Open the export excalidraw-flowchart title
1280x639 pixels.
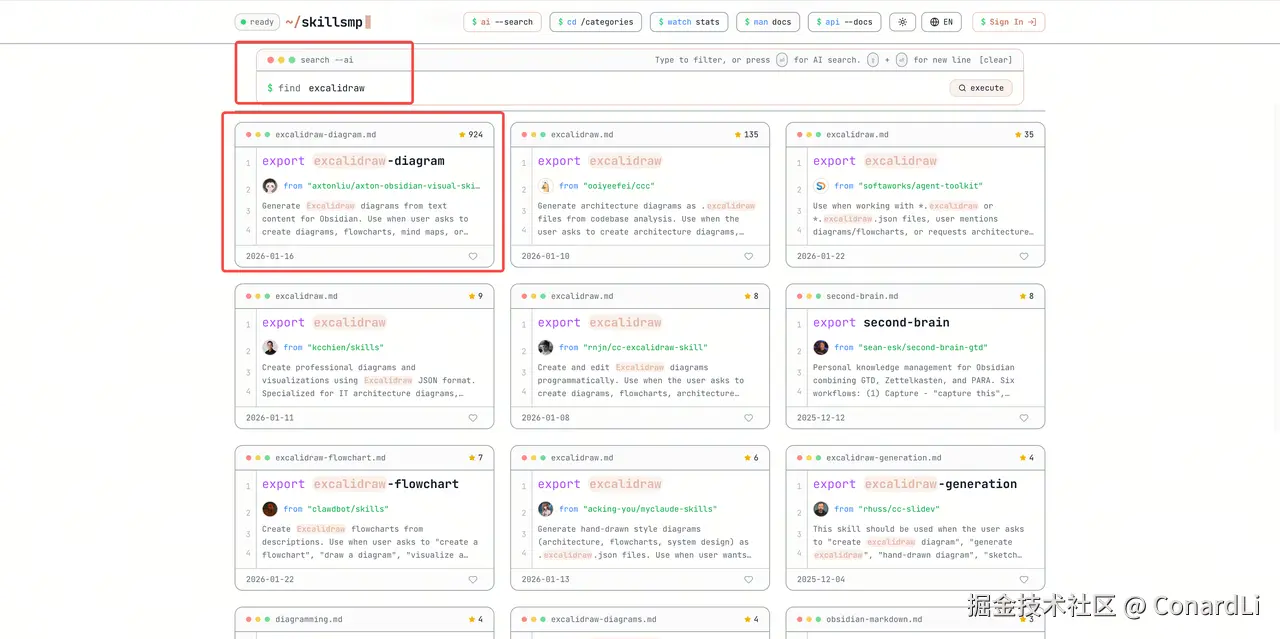[x=360, y=484]
